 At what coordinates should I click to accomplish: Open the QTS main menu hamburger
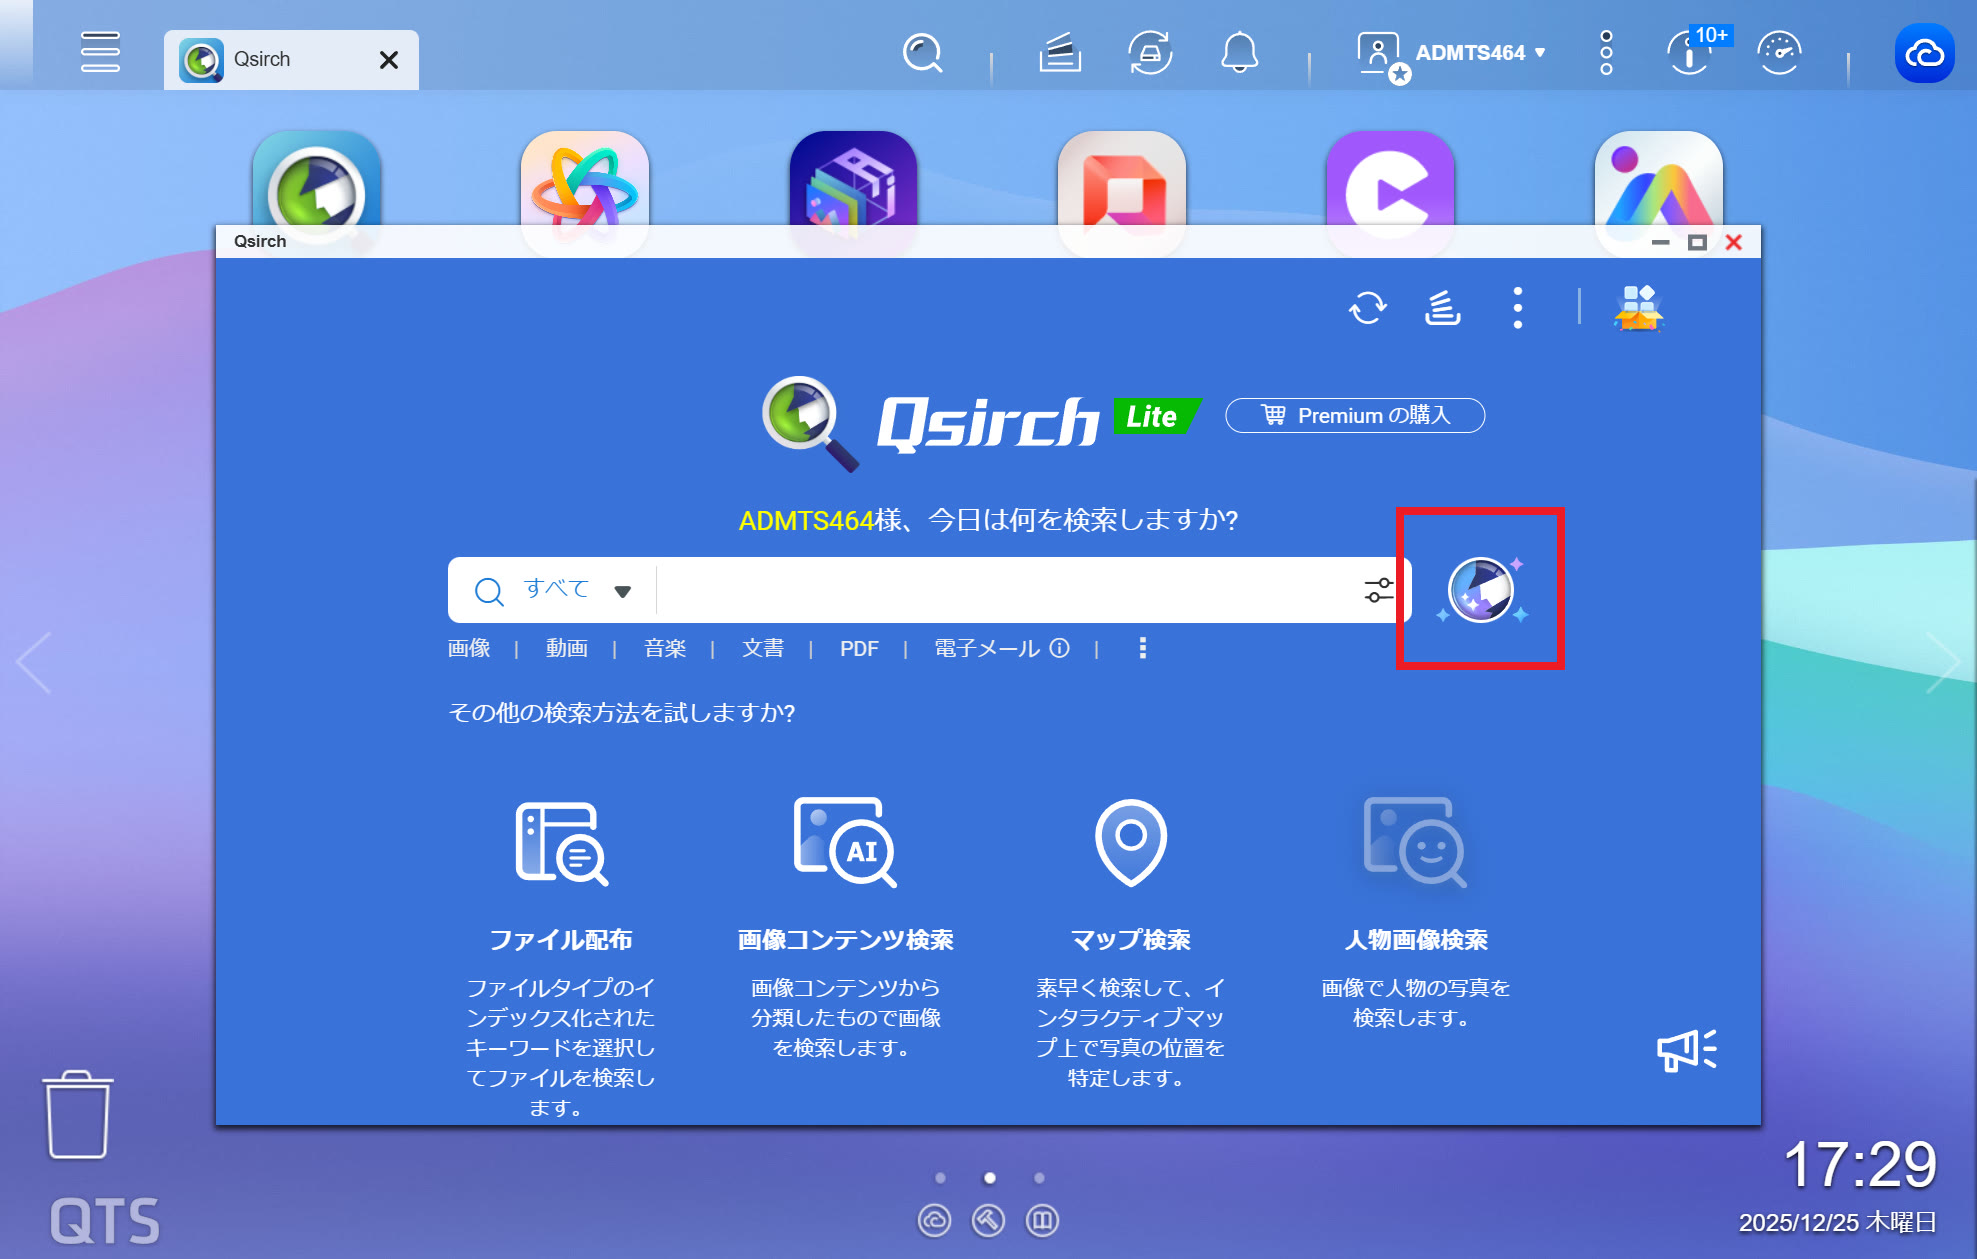click(100, 53)
